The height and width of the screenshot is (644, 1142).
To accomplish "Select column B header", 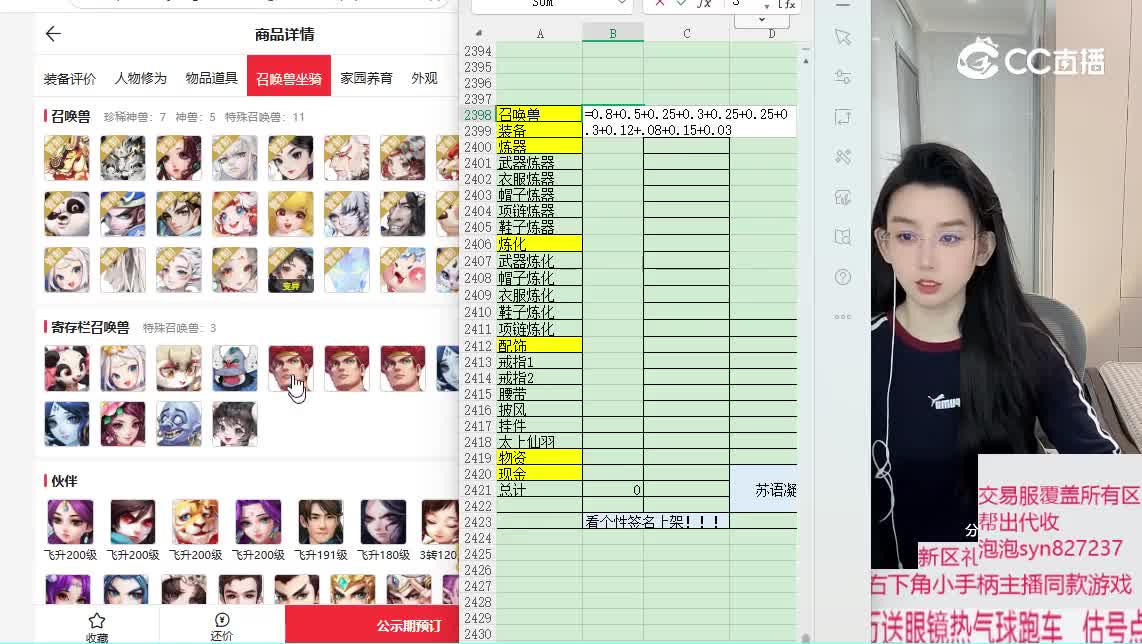I will (613, 34).
